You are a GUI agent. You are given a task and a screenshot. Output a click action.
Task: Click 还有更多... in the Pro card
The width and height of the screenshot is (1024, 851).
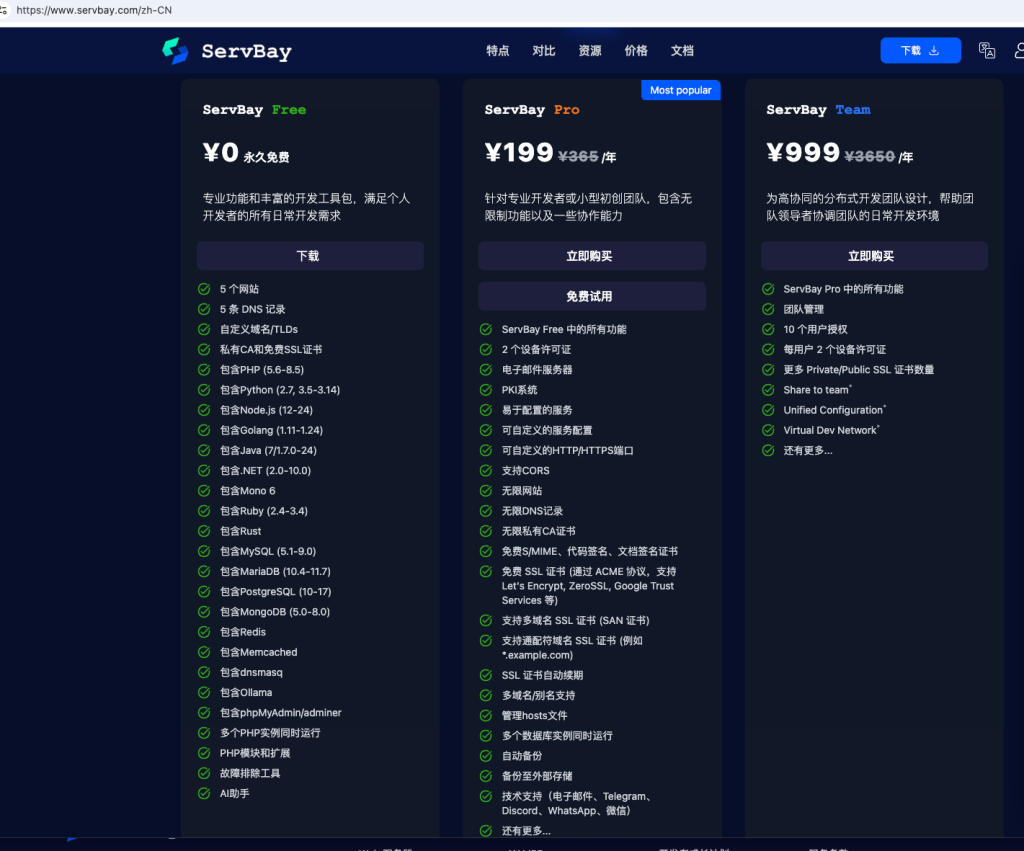pos(526,831)
